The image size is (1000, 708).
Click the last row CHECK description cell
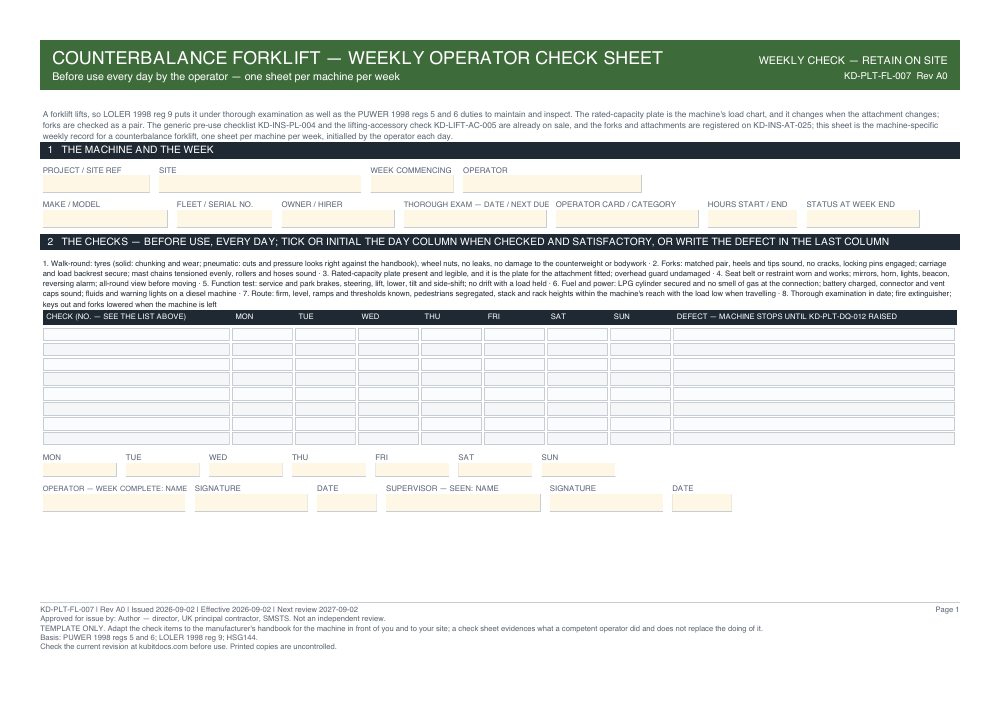tap(136, 439)
